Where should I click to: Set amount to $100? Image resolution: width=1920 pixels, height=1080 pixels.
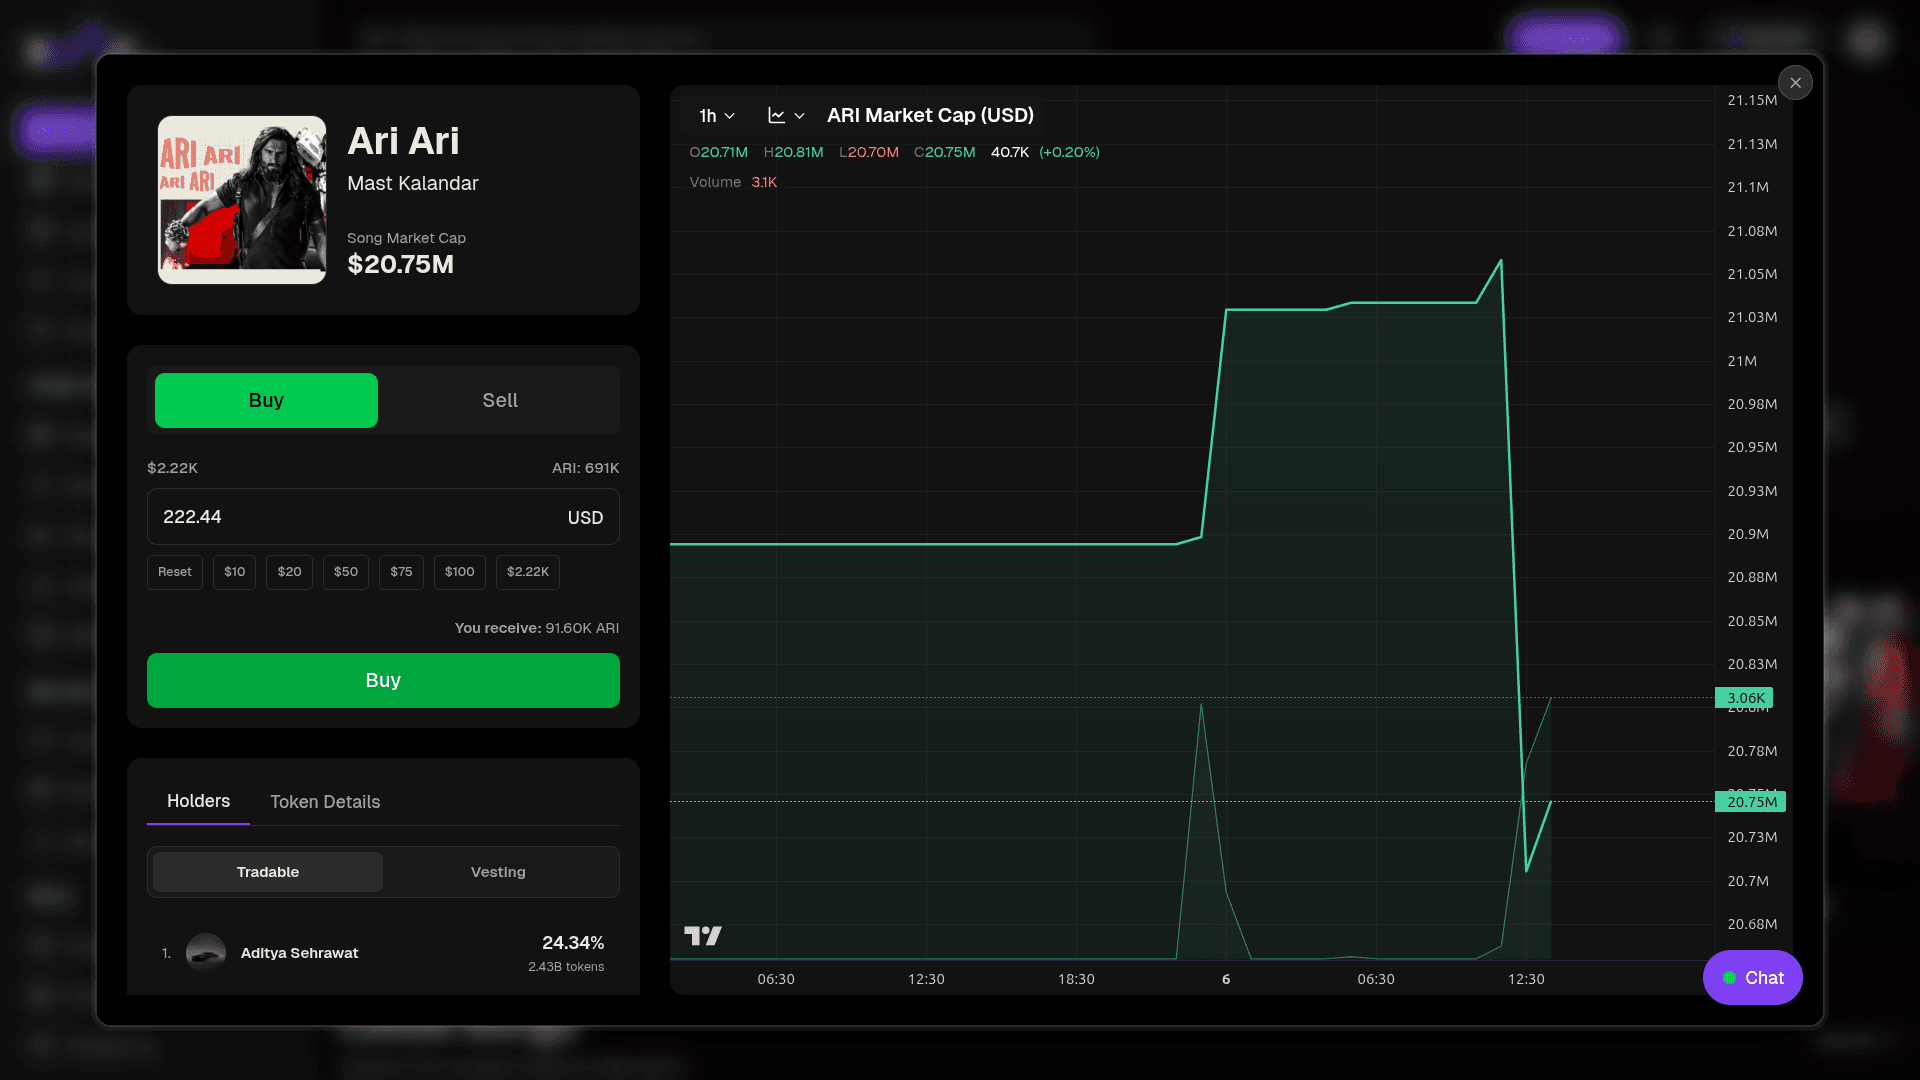click(x=460, y=572)
